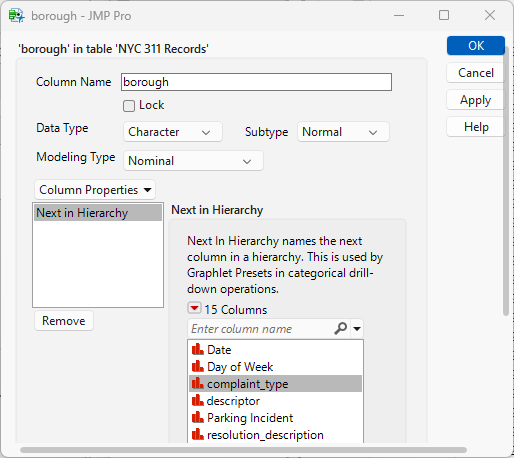514x458 pixels.
Task: Click the Help button
Action: click(476, 127)
